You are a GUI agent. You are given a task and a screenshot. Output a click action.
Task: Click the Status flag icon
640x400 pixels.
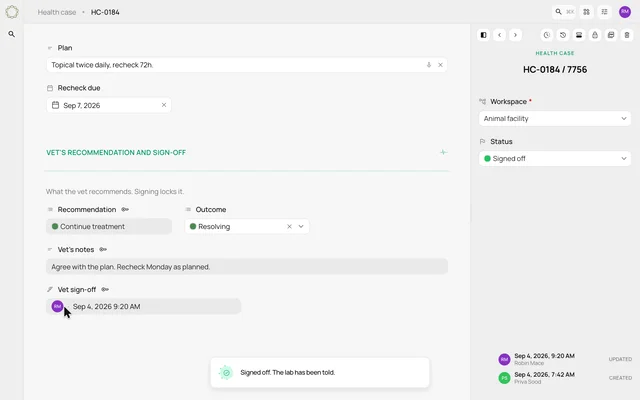coord(482,142)
